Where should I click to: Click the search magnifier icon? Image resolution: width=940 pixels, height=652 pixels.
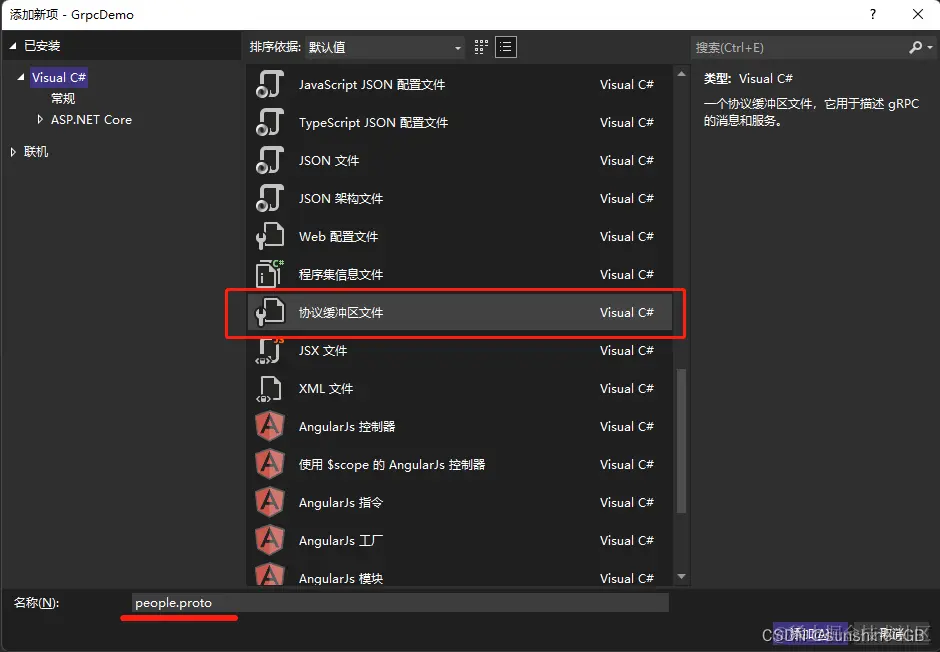[915, 47]
